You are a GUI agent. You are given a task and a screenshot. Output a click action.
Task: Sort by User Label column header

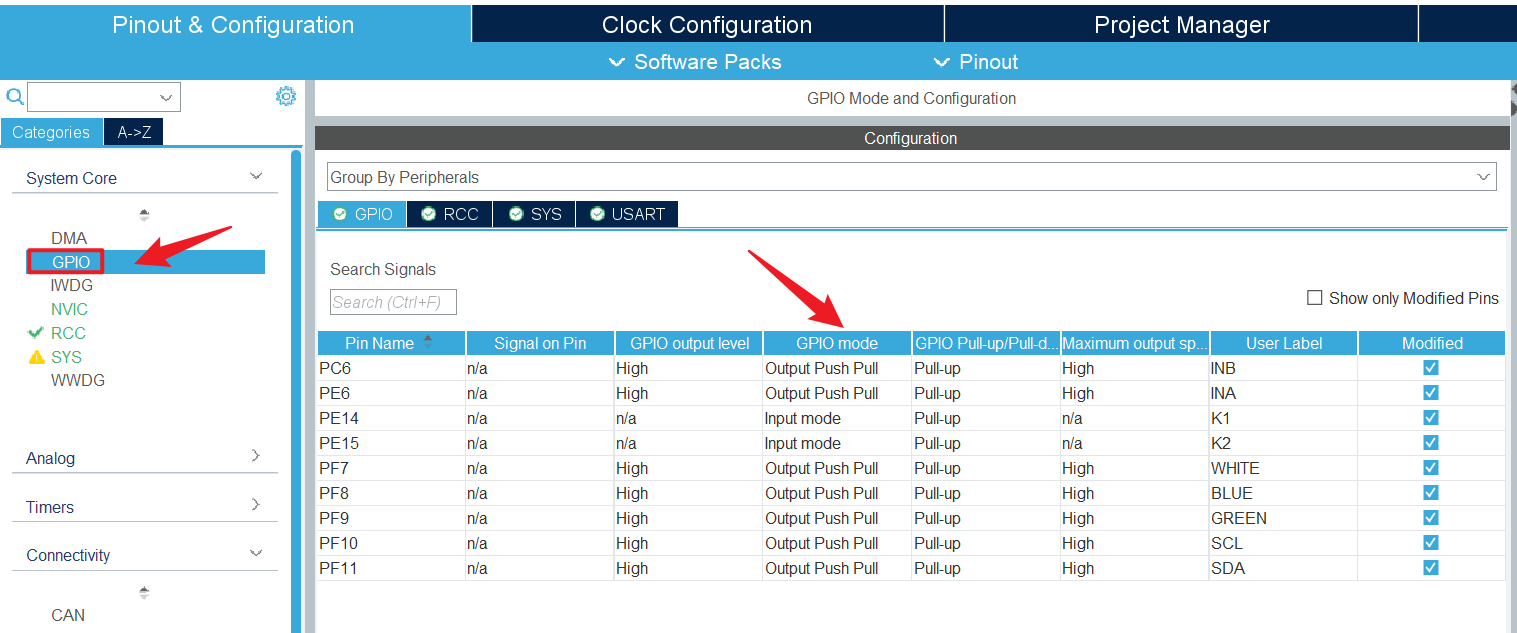(x=1284, y=343)
